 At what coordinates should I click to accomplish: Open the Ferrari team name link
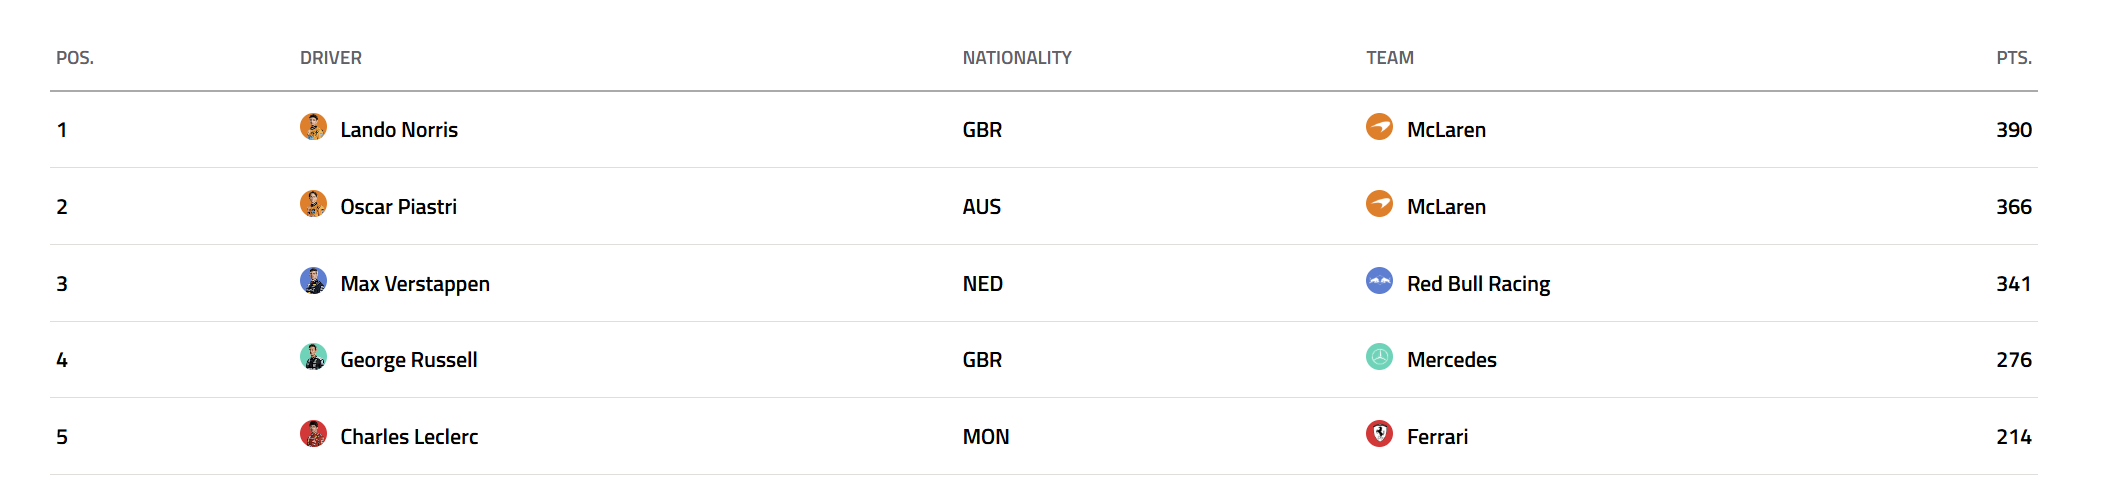pos(1437,437)
